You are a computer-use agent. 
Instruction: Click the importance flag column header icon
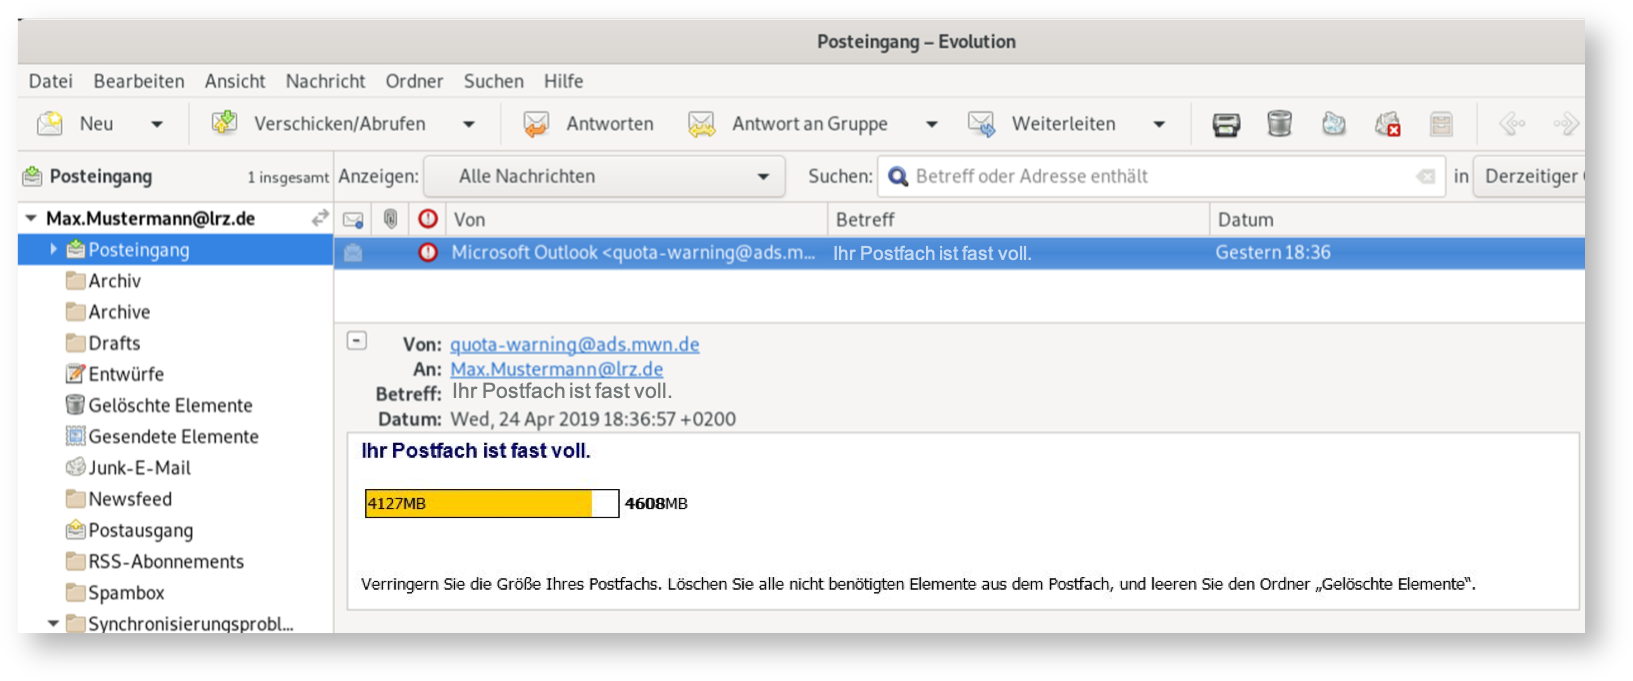point(428,219)
